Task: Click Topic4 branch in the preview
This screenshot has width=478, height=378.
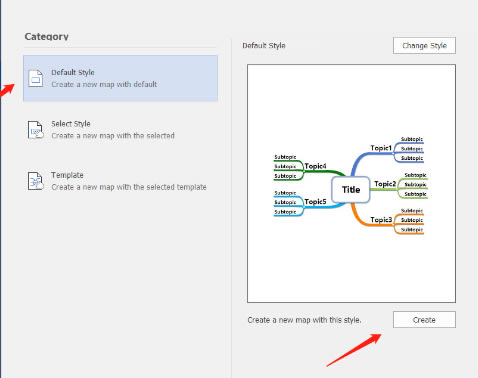Action: click(315, 166)
